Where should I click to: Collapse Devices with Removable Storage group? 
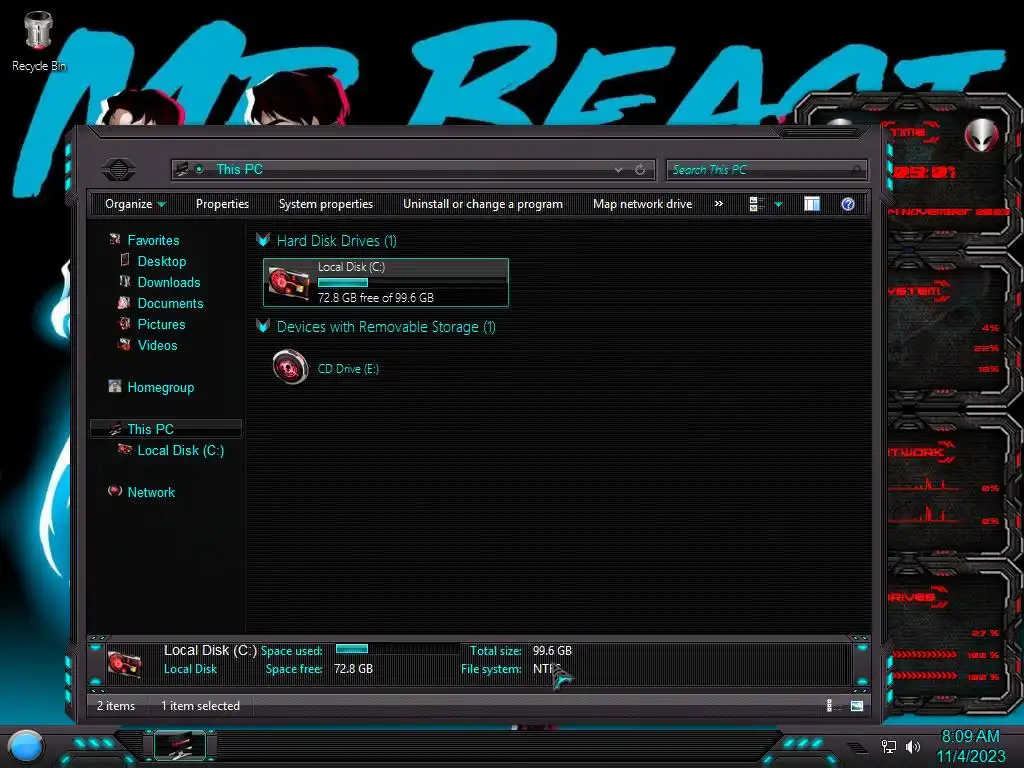click(x=263, y=326)
